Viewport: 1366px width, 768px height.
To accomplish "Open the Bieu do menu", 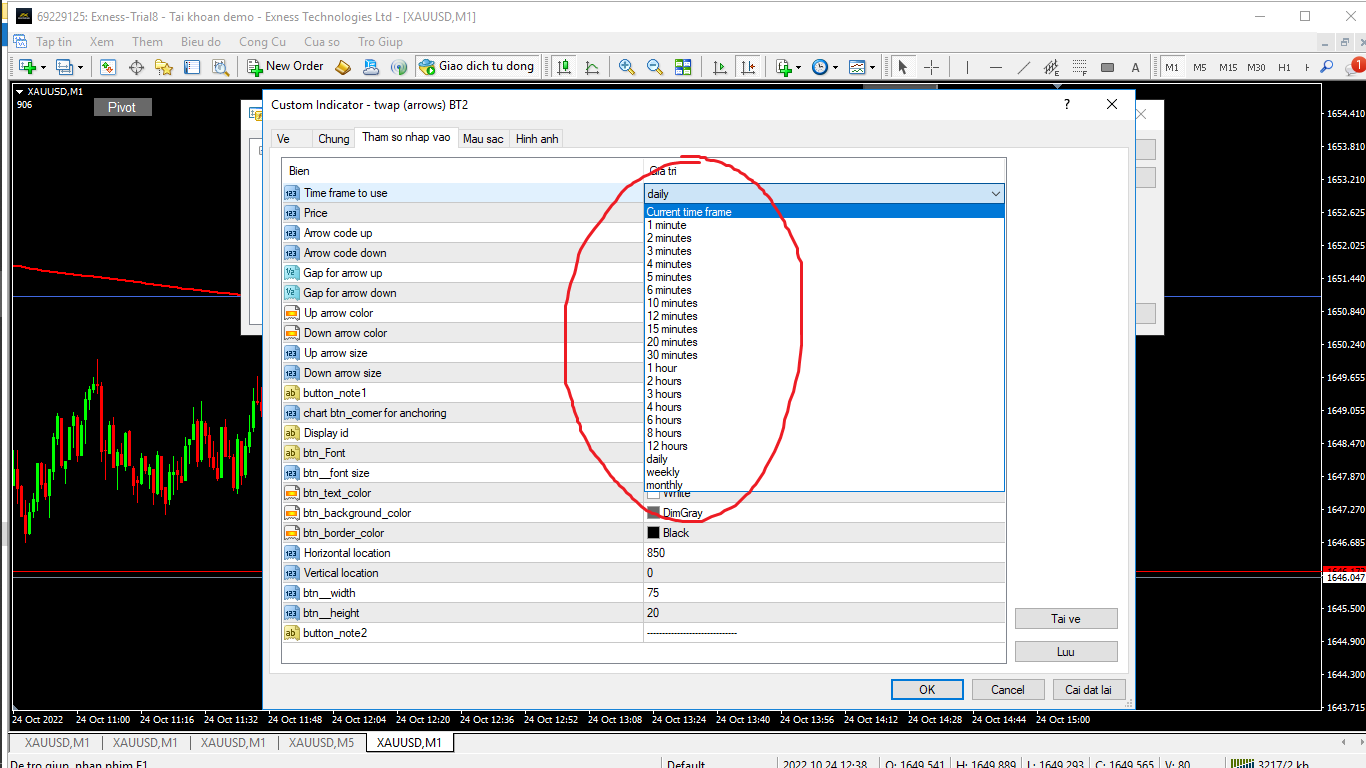I will (x=201, y=42).
